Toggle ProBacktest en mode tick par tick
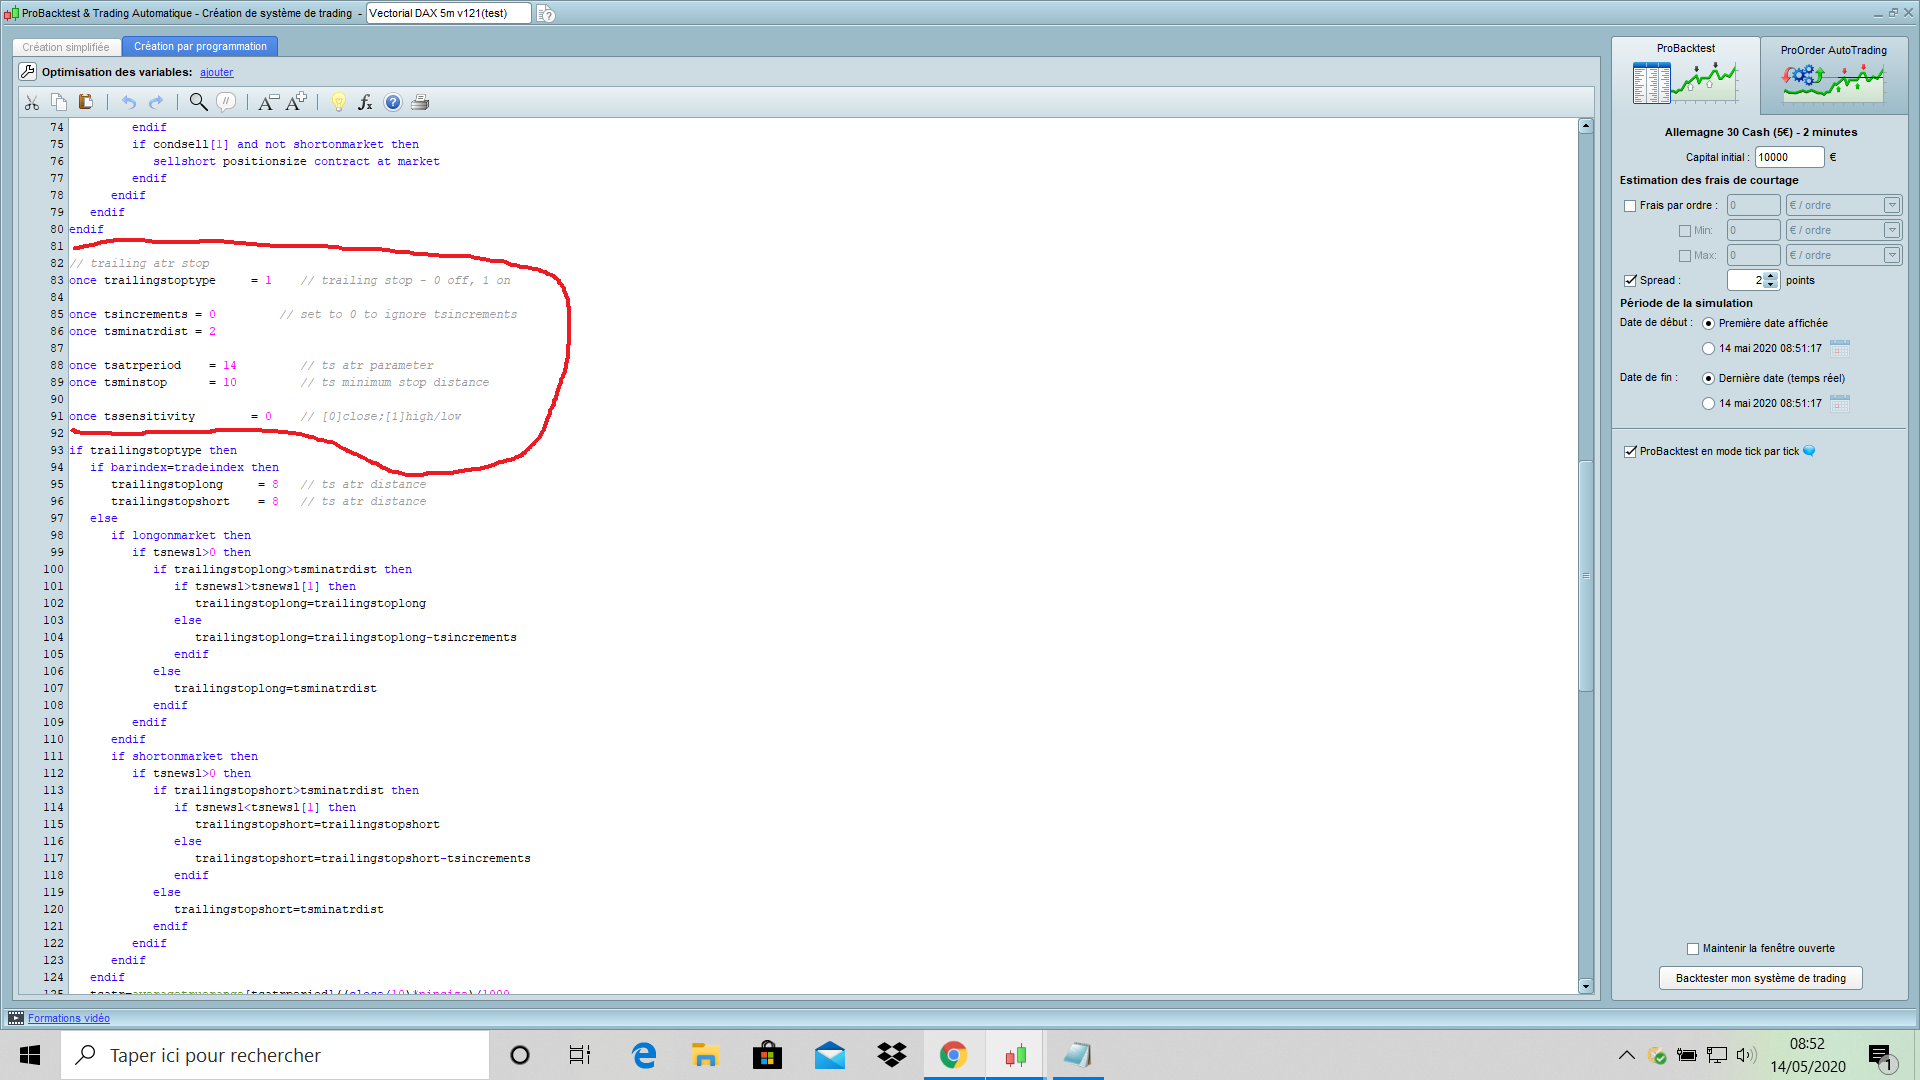The width and height of the screenshot is (1920, 1080). click(x=1630, y=452)
